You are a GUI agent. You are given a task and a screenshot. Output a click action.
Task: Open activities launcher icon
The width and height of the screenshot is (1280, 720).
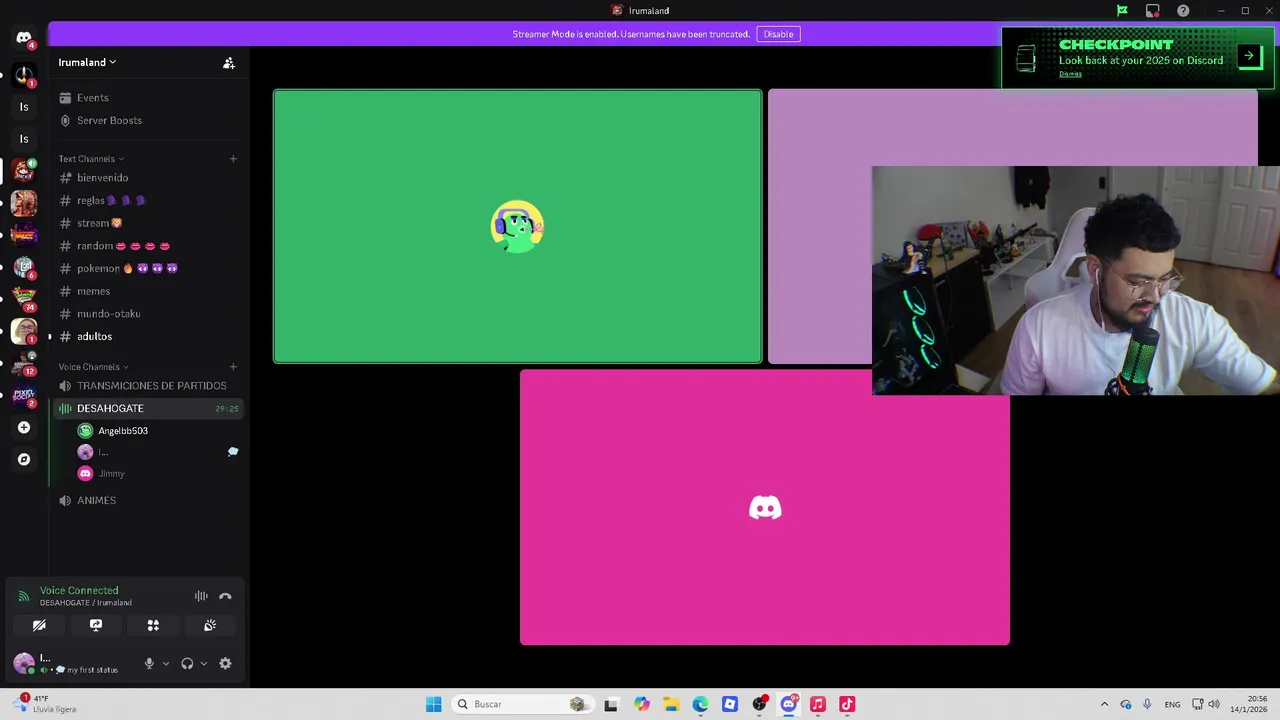point(153,625)
